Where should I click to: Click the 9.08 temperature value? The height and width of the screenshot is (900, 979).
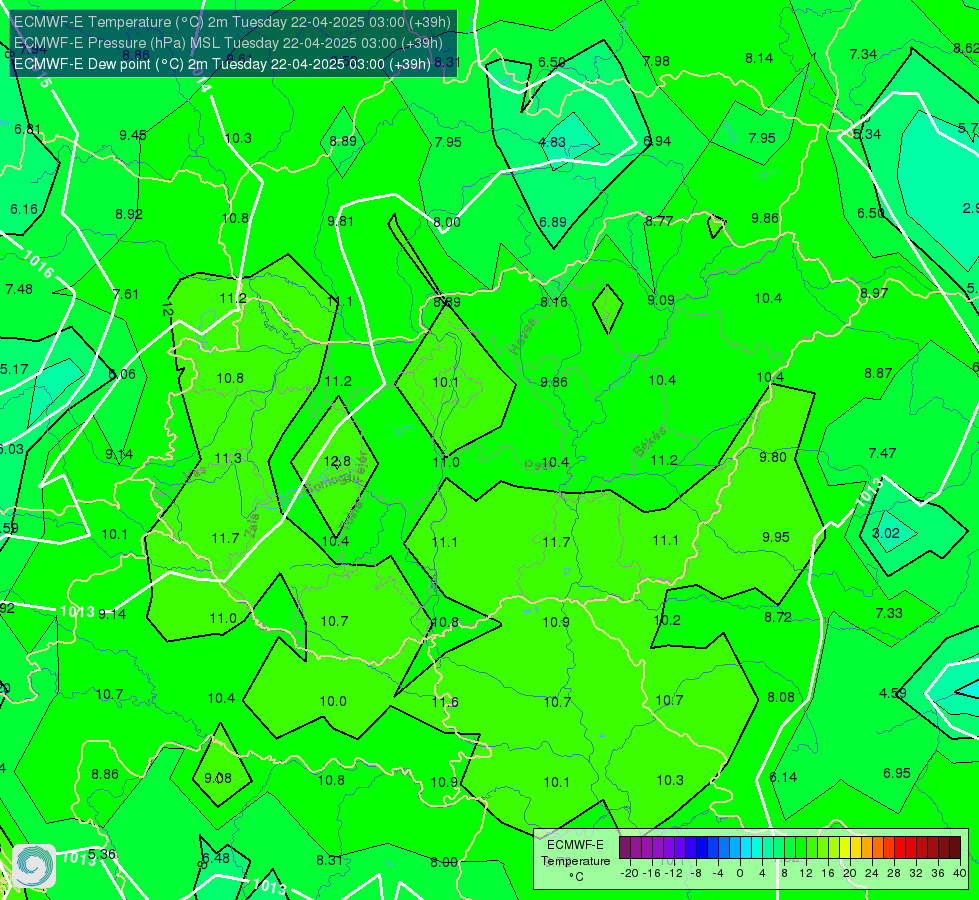click(218, 778)
